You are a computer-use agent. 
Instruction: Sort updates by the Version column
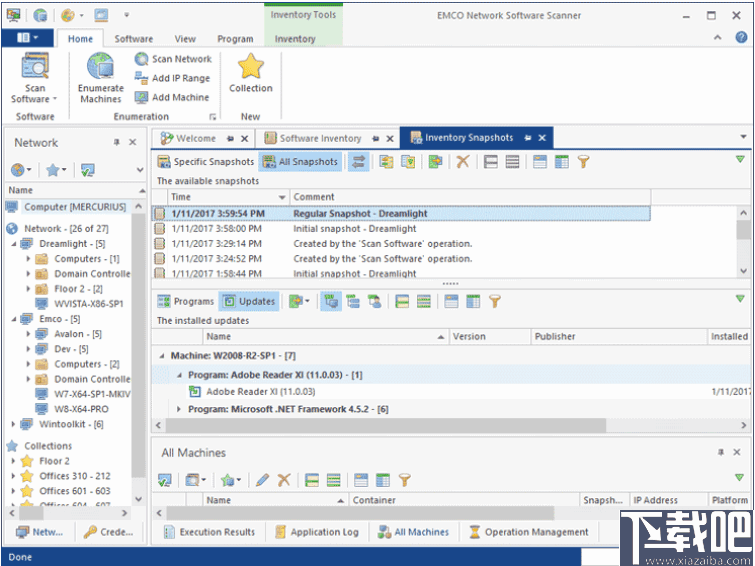click(x=490, y=337)
